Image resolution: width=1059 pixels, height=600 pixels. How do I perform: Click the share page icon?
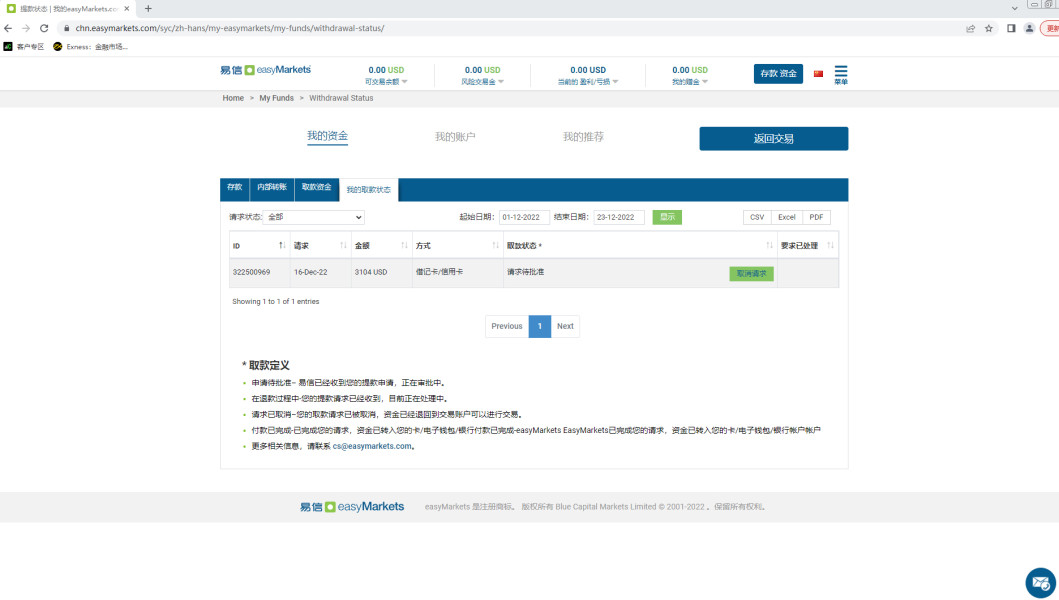coord(971,28)
